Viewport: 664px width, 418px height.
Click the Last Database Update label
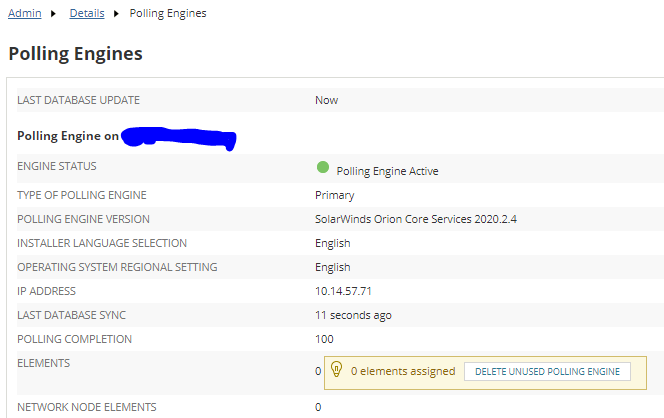pyautogui.click(x=78, y=100)
